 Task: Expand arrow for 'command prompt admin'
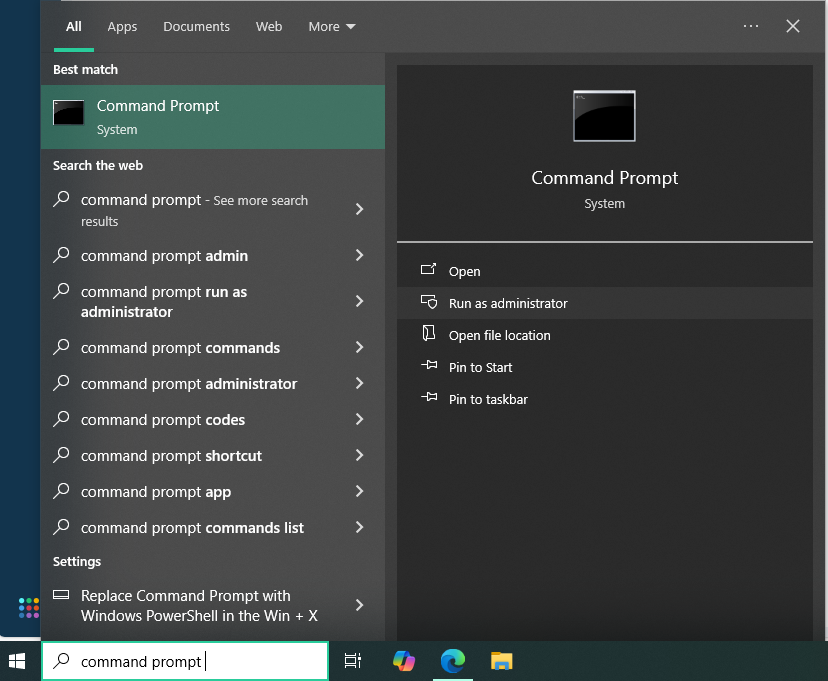(359, 256)
